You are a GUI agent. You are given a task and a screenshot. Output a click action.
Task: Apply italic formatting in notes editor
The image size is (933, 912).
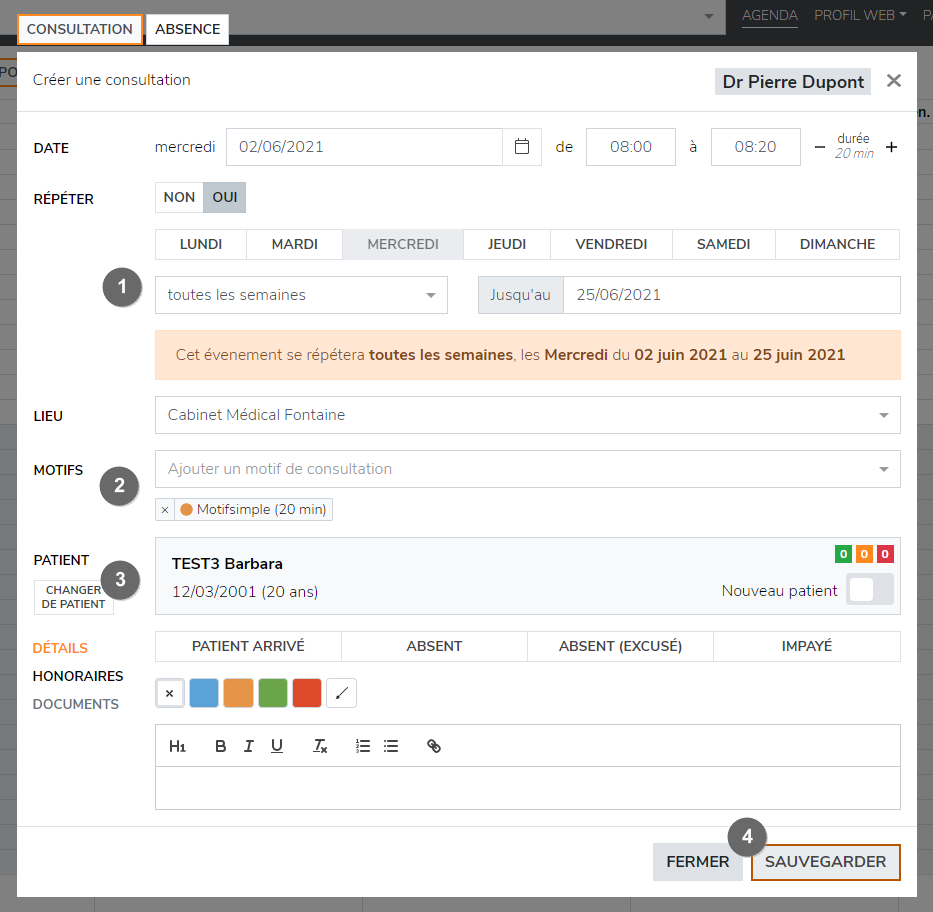[249, 746]
